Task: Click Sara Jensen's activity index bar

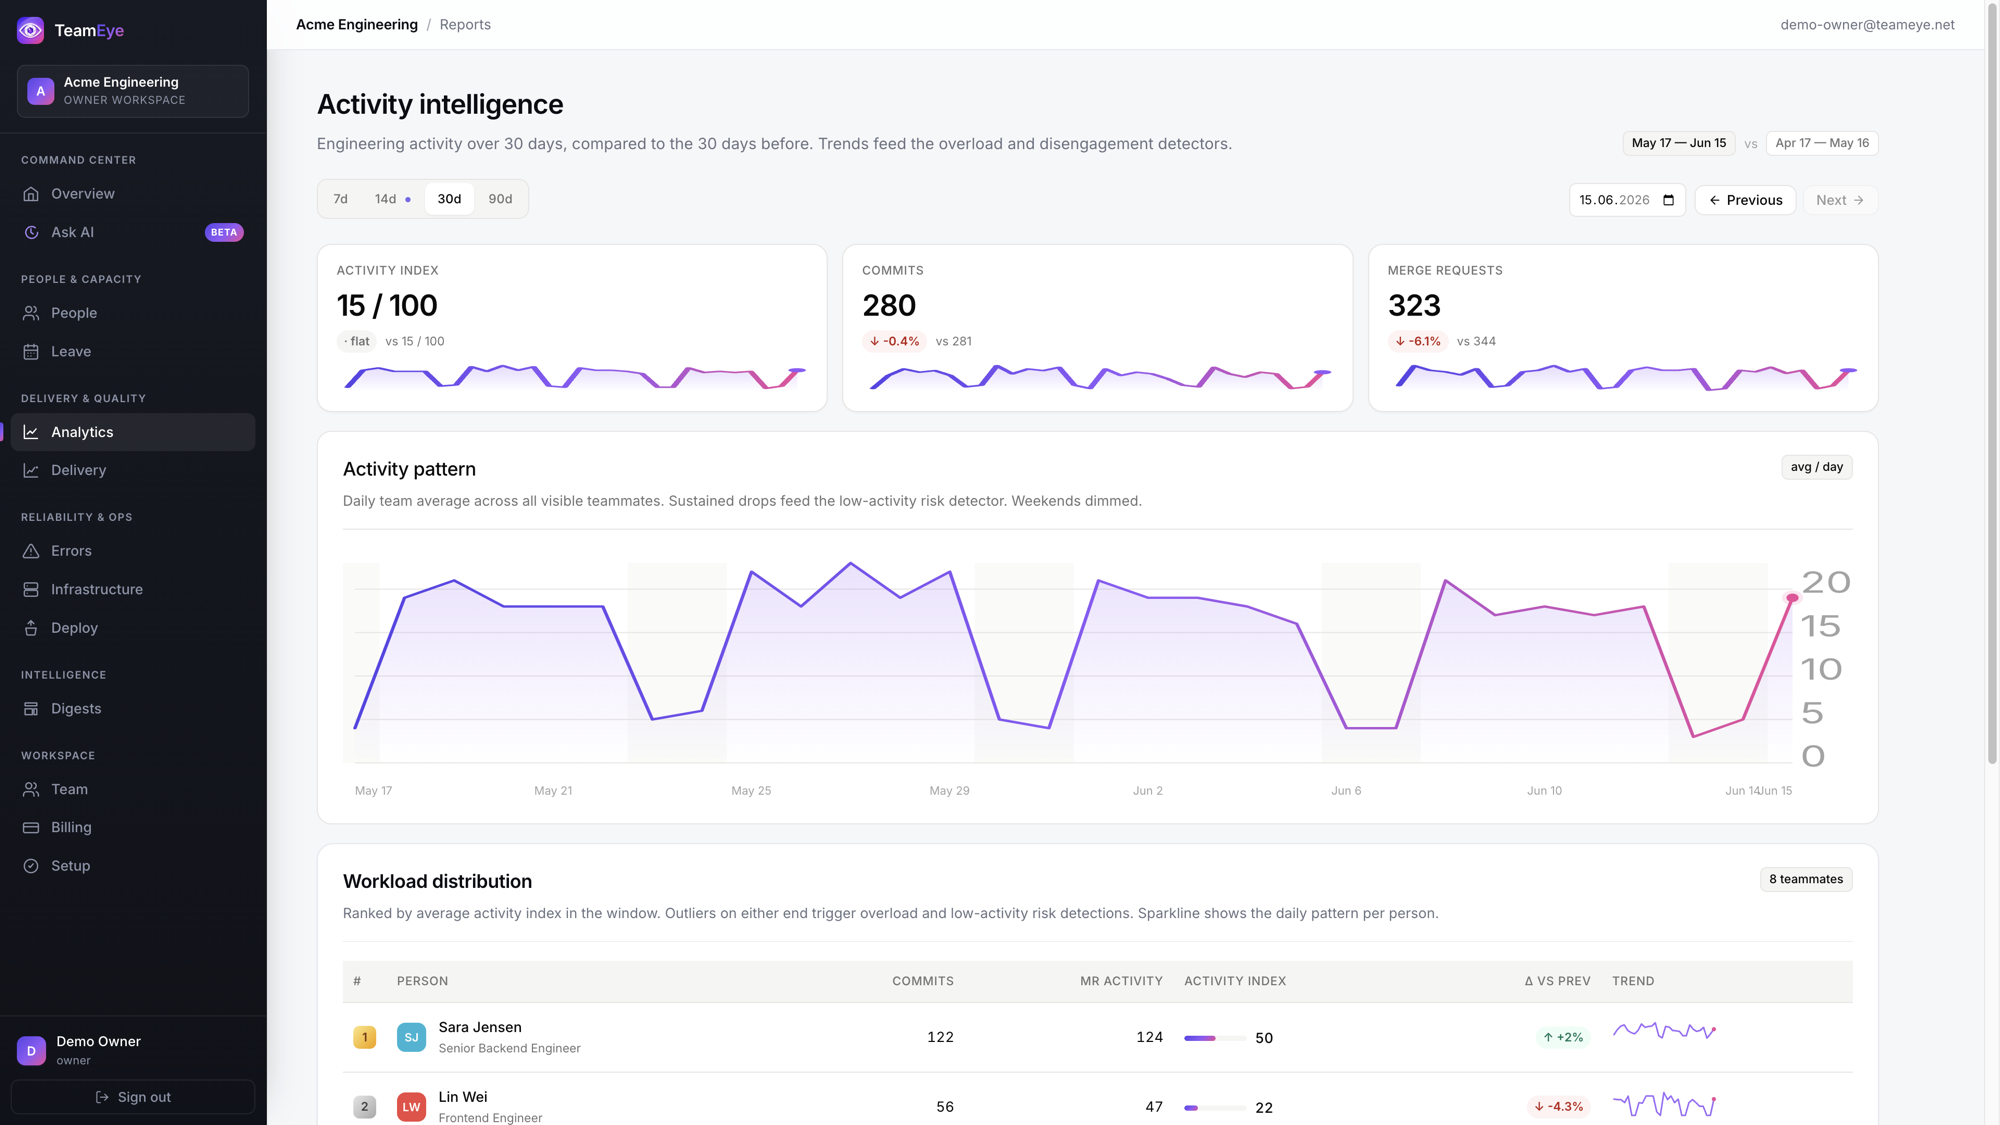Action: pos(1215,1038)
